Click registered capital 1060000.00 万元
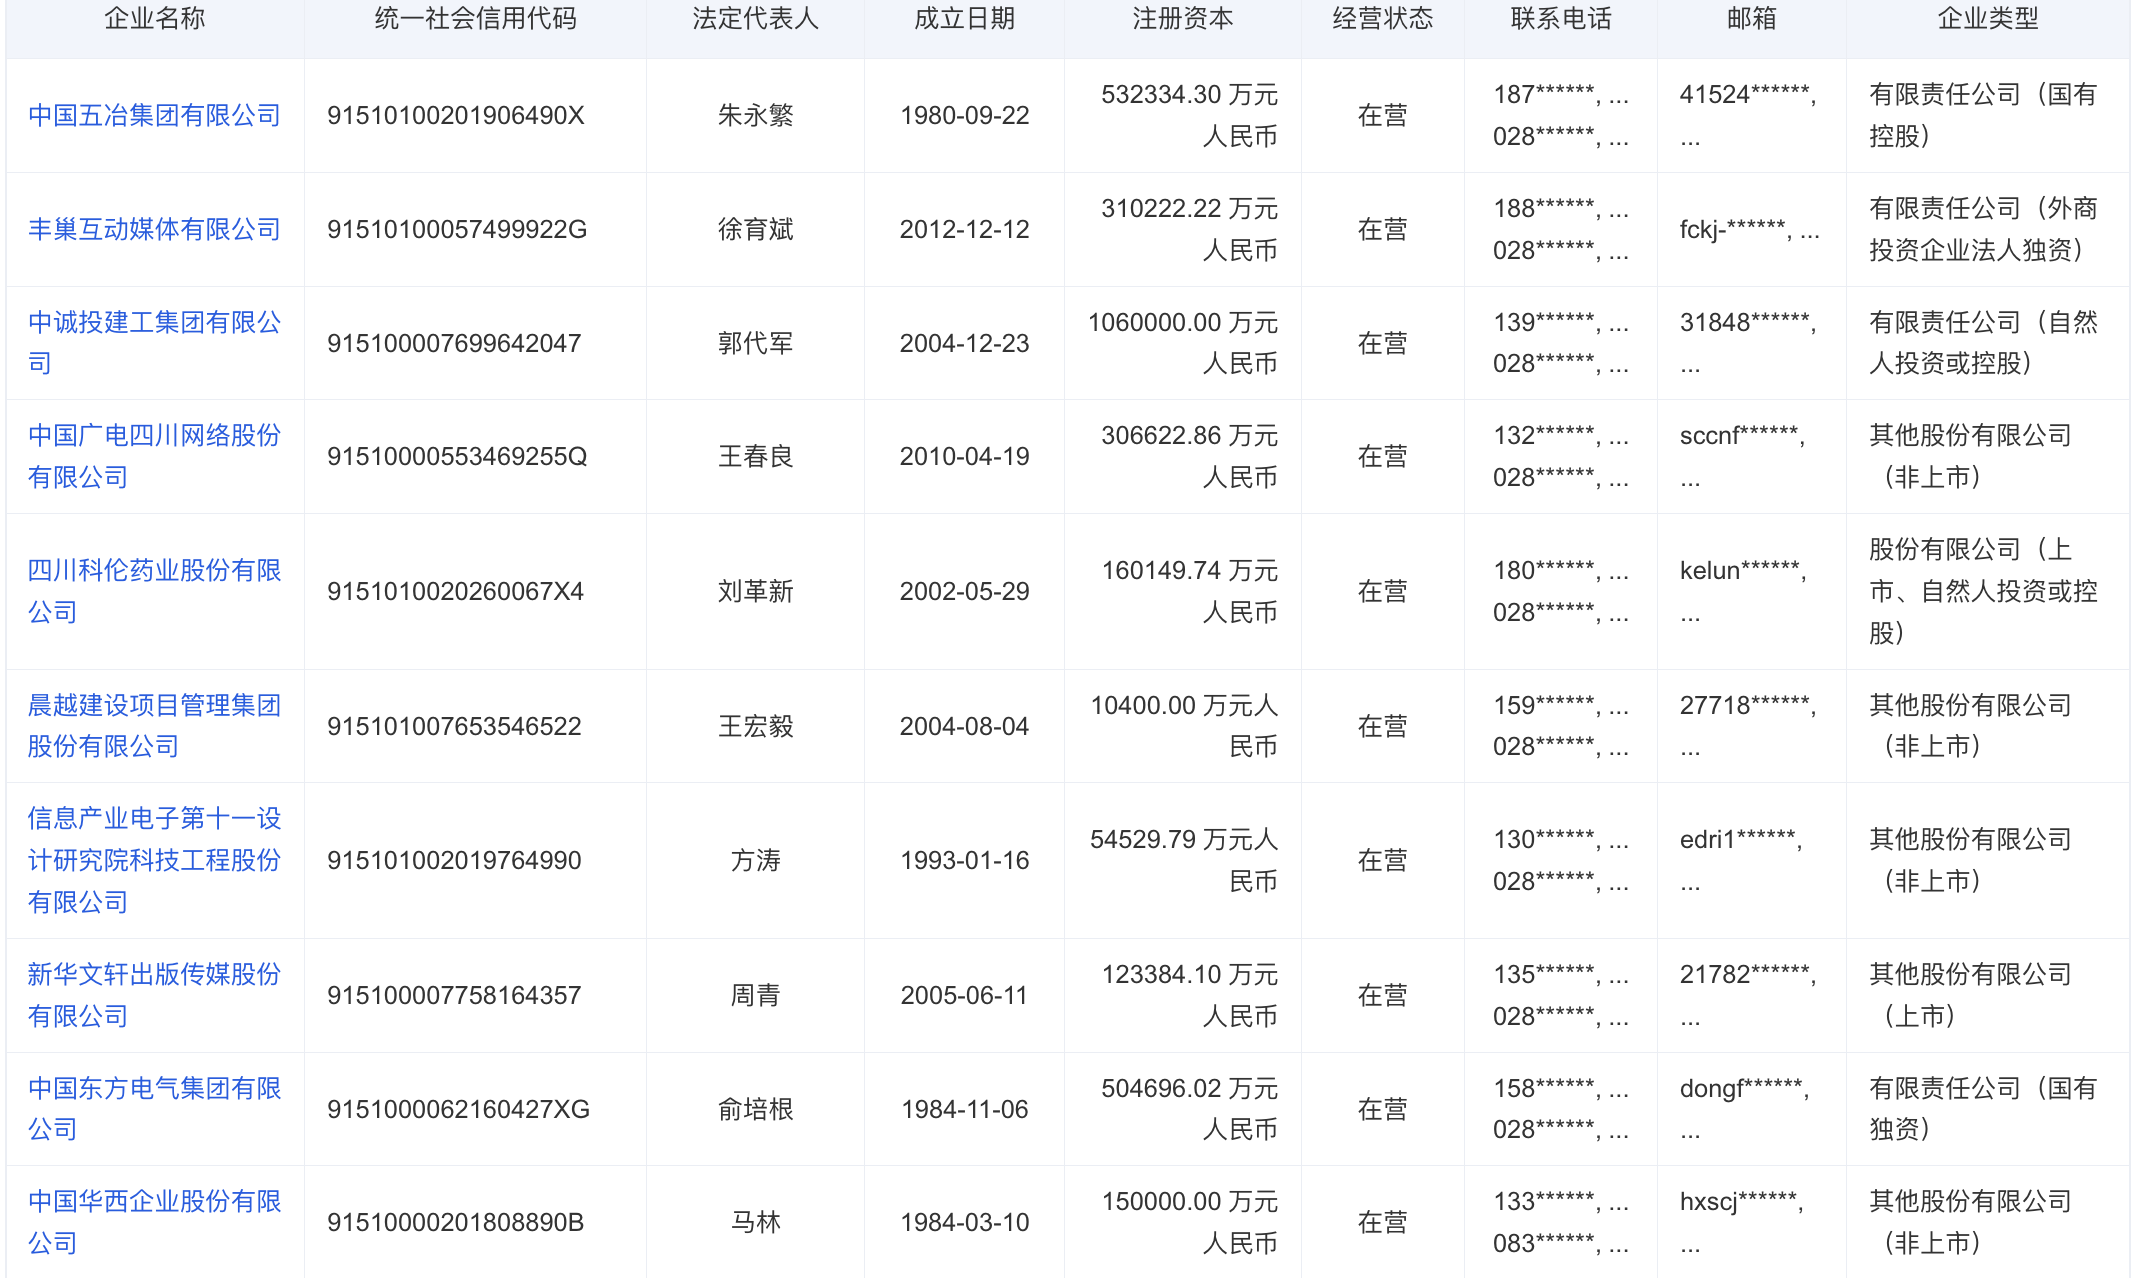Screen dimensions: 2132x1278 1182,322
